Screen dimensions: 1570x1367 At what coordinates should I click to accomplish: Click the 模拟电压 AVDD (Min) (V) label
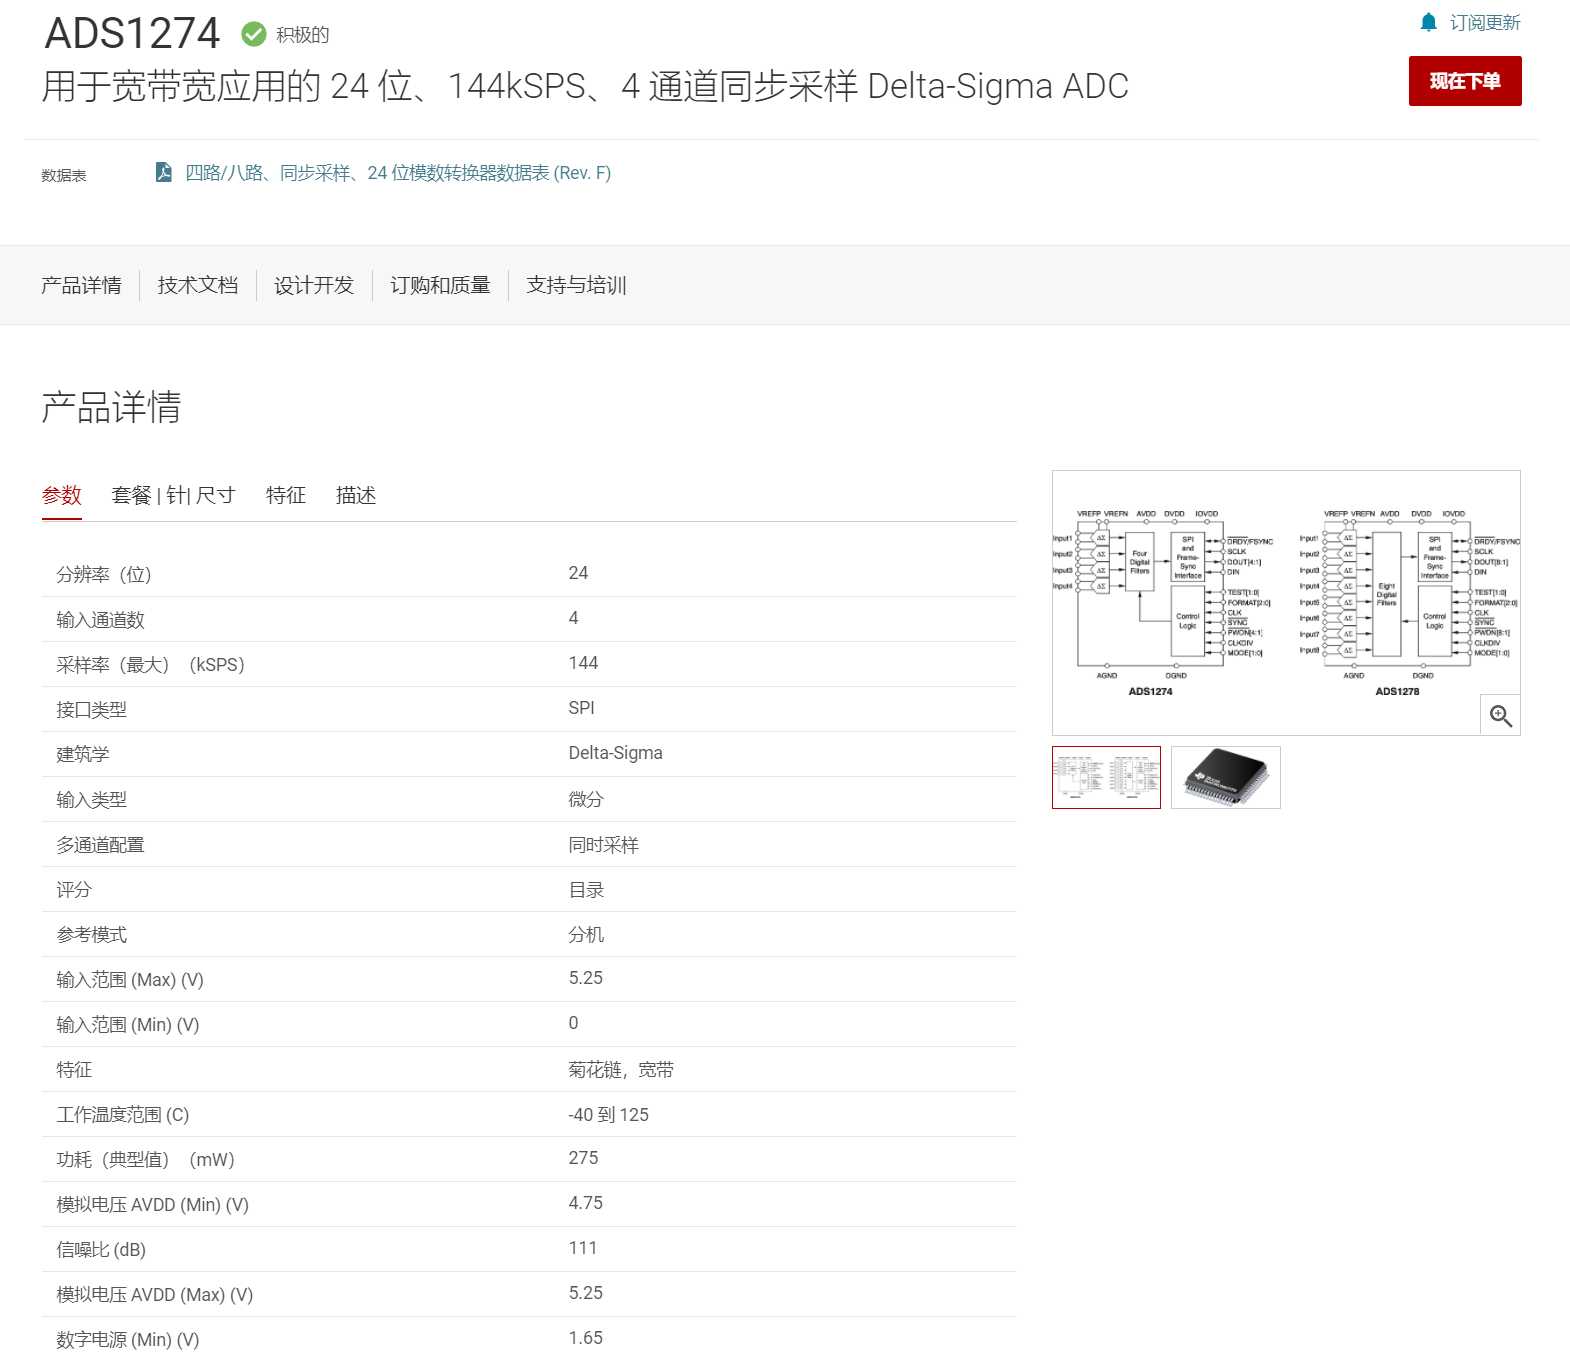[x=152, y=1205]
